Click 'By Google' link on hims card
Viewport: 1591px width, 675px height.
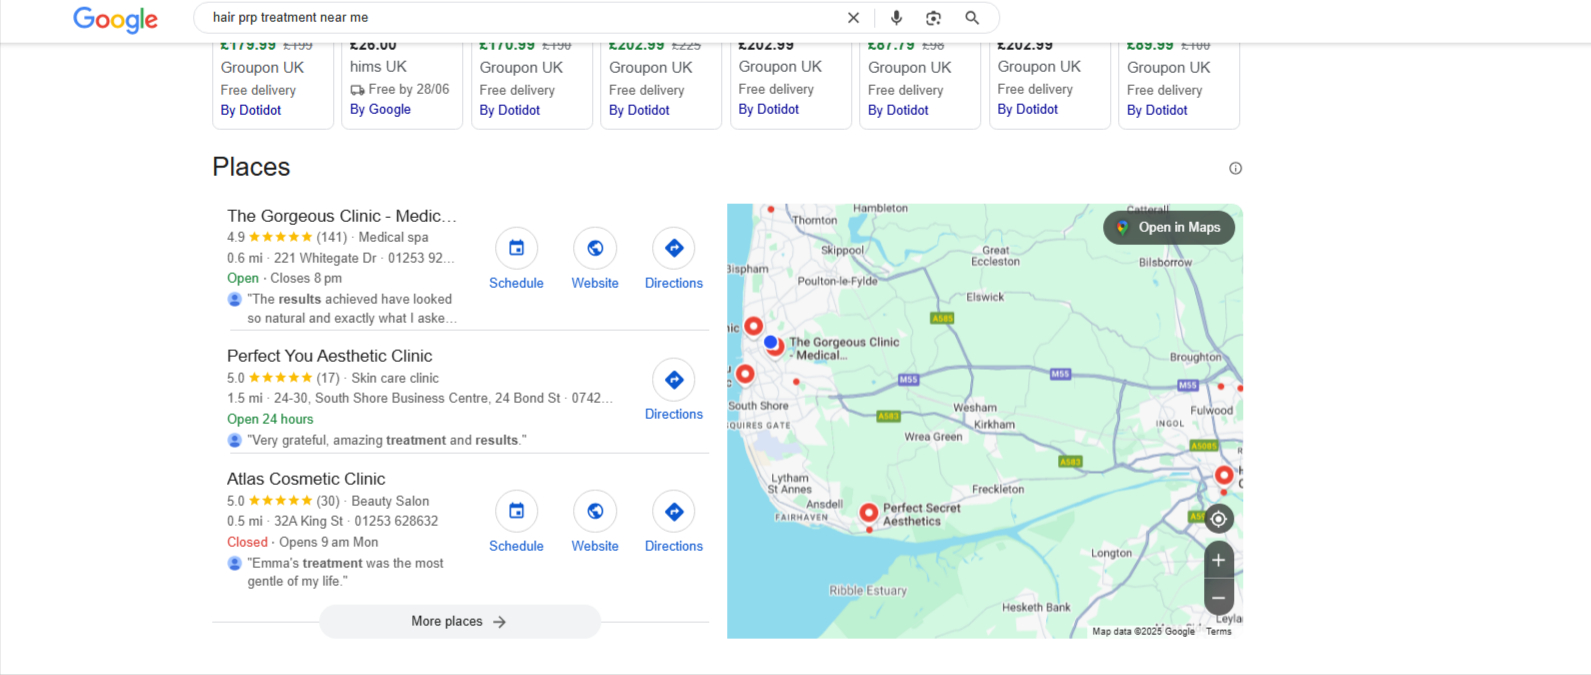coord(380,109)
